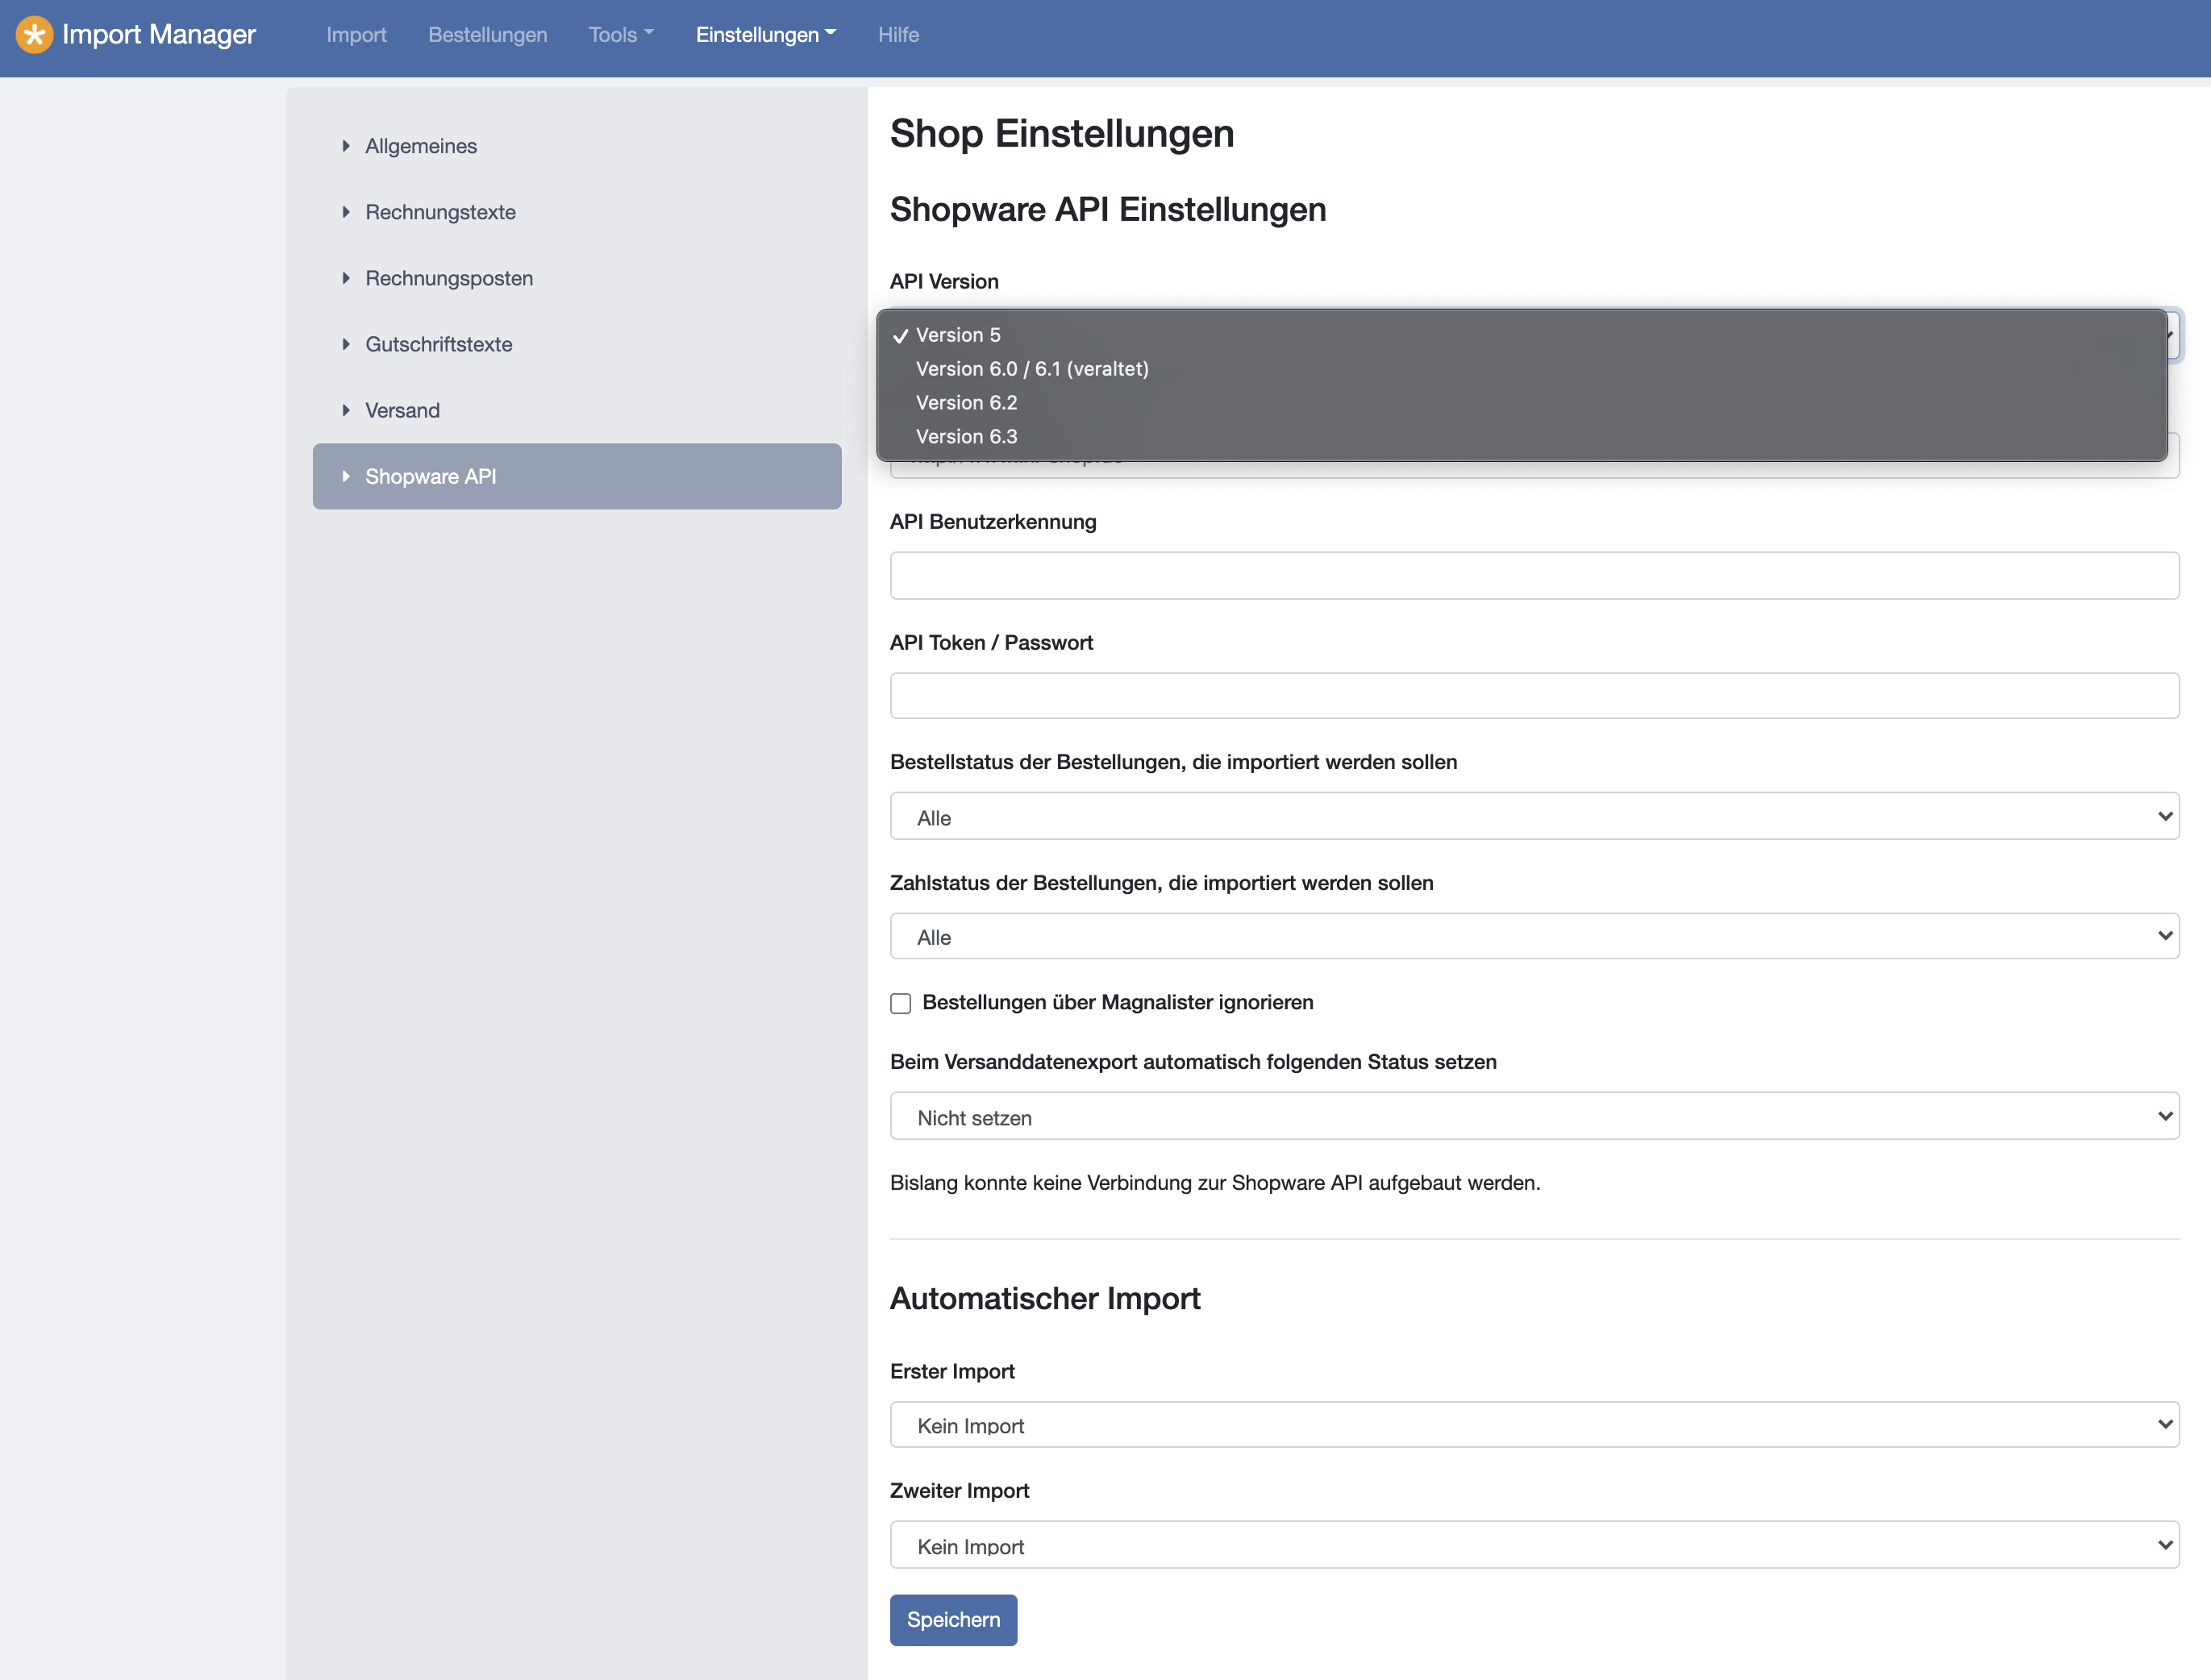The width and height of the screenshot is (2211, 1680).
Task: Open Rechnungsposten settings section
Action: [577, 278]
